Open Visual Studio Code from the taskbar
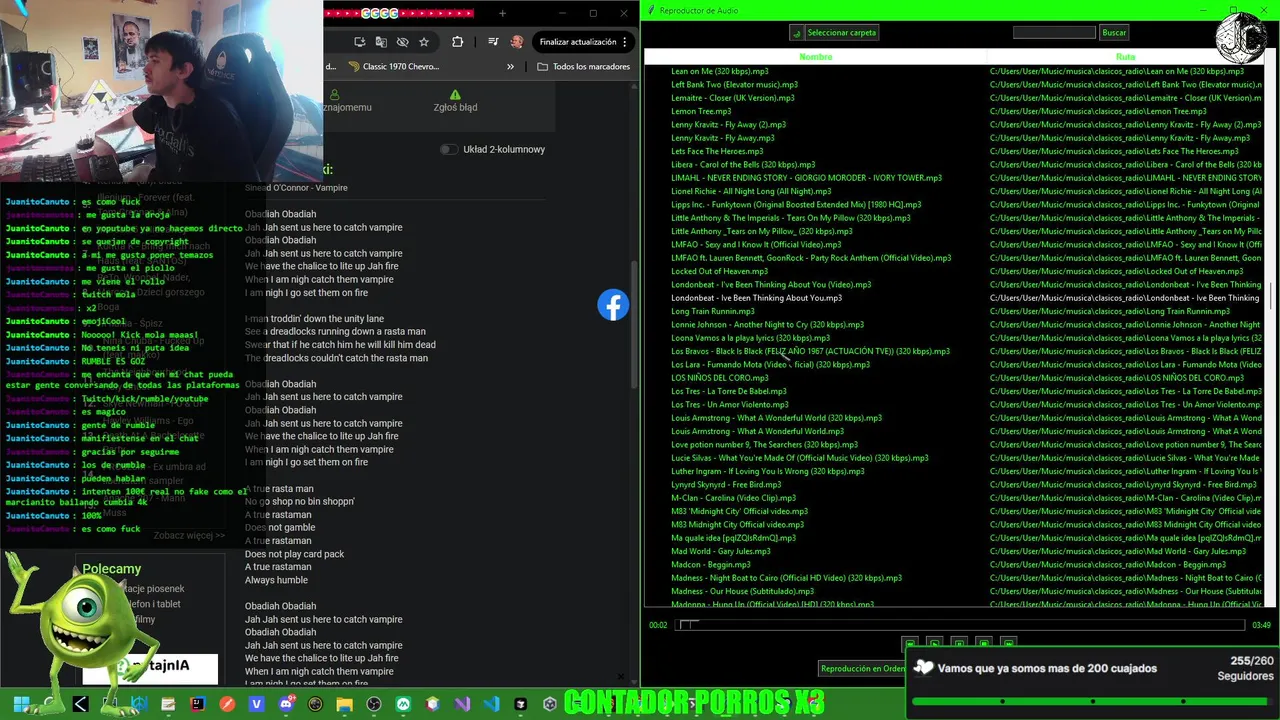This screenshot has height=720, width=1280. (x=491, y=704)
